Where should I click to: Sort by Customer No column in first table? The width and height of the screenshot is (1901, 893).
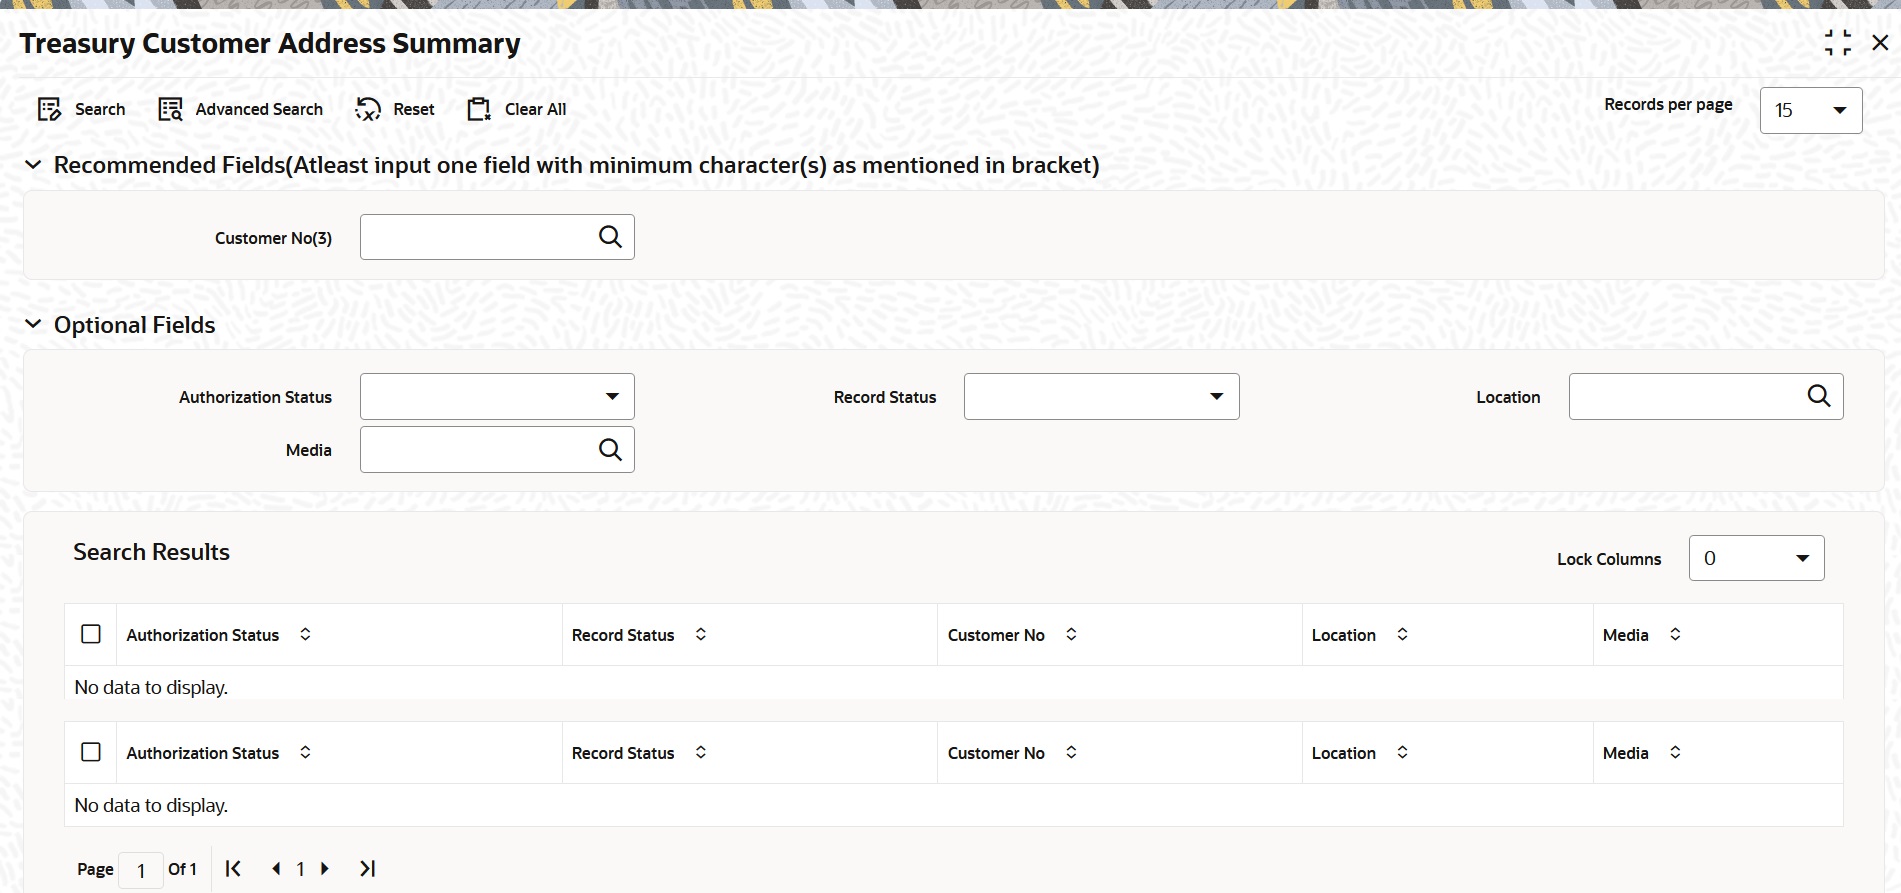[x=1071, y=634]
